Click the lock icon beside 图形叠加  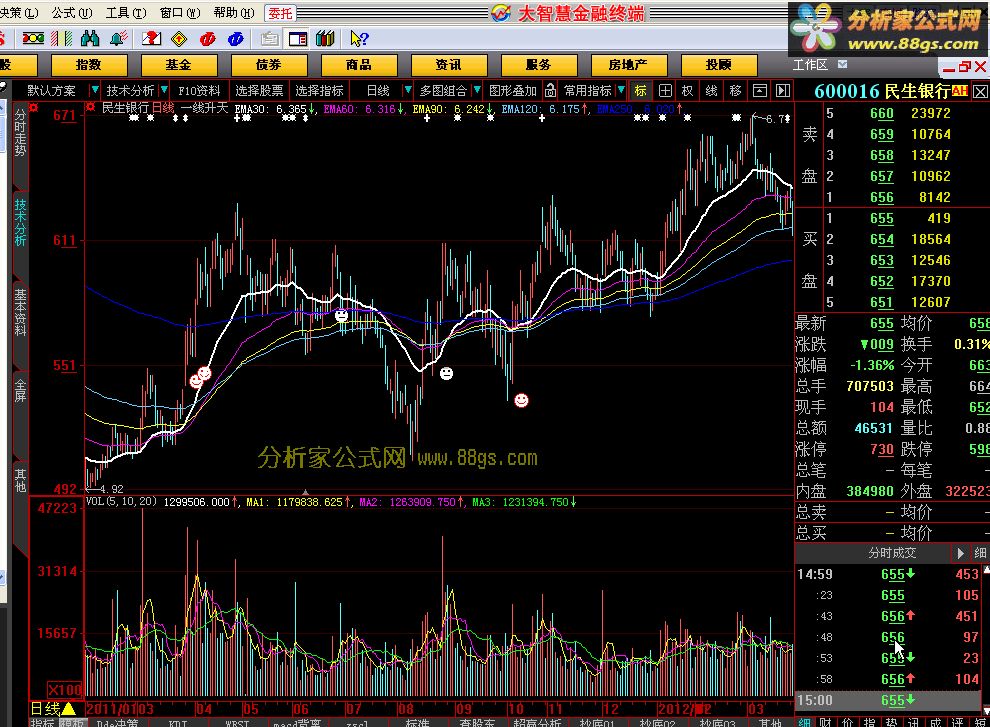click(550, 90)
